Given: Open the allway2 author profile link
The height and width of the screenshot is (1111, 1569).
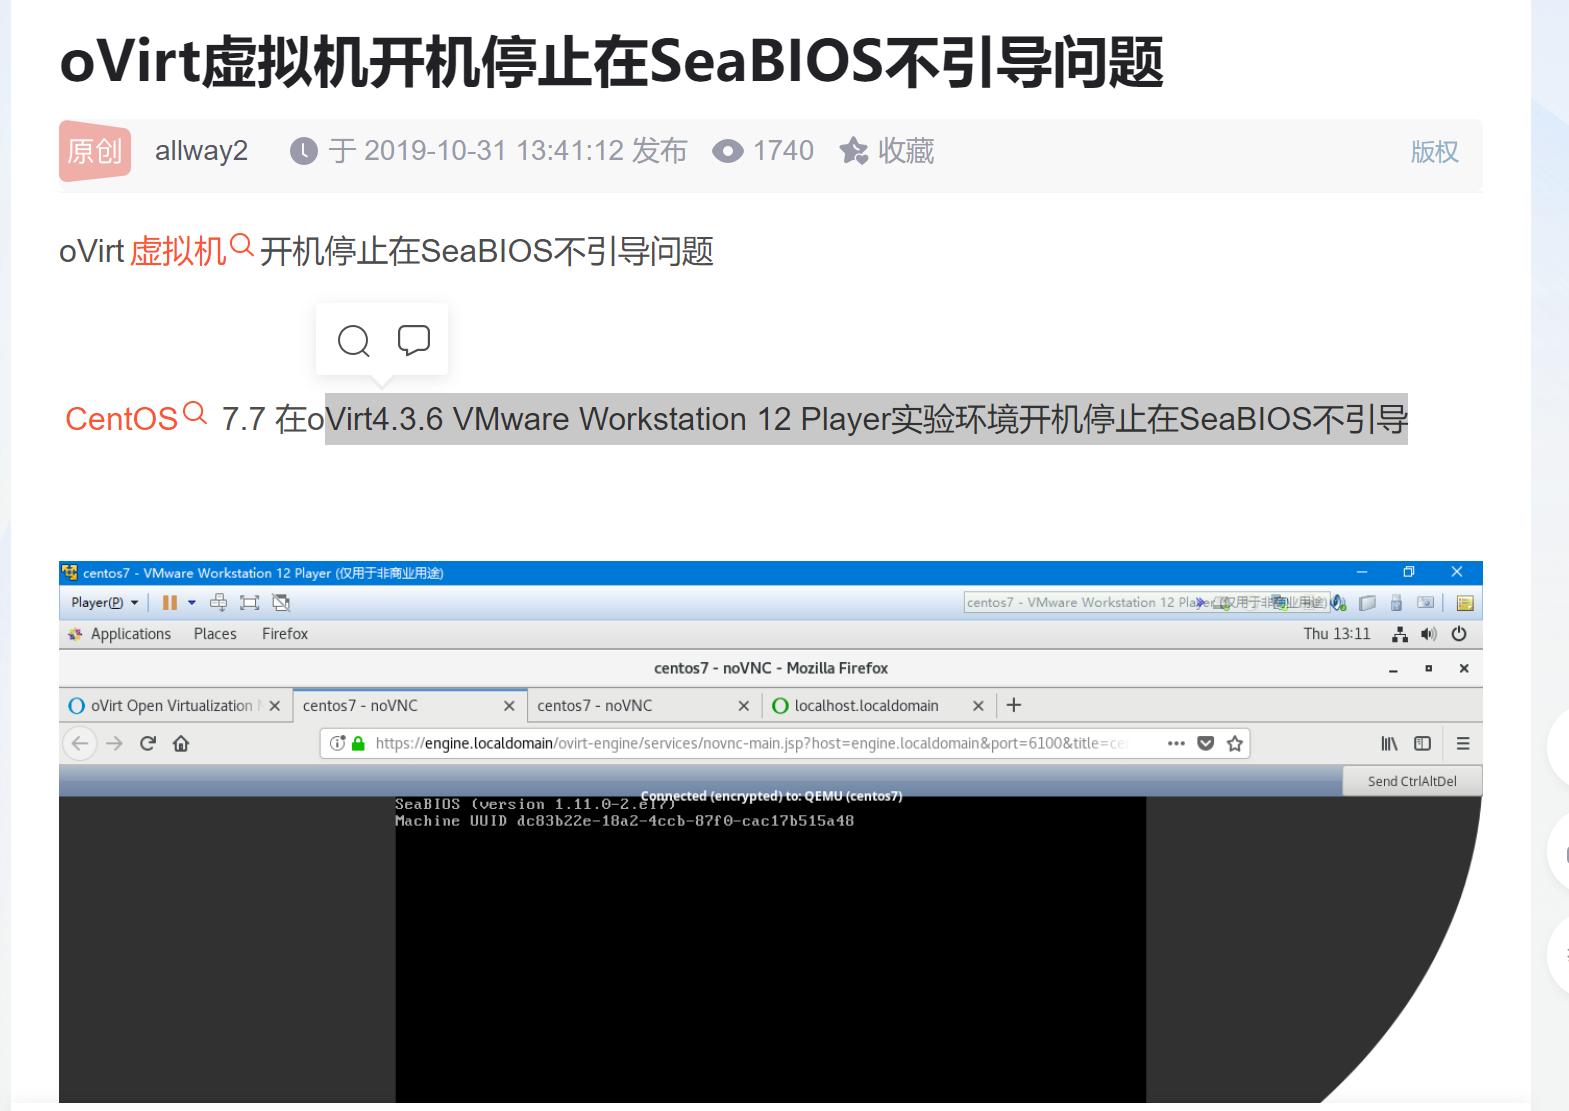Looking at the screenshot, I should pos(201,151).
